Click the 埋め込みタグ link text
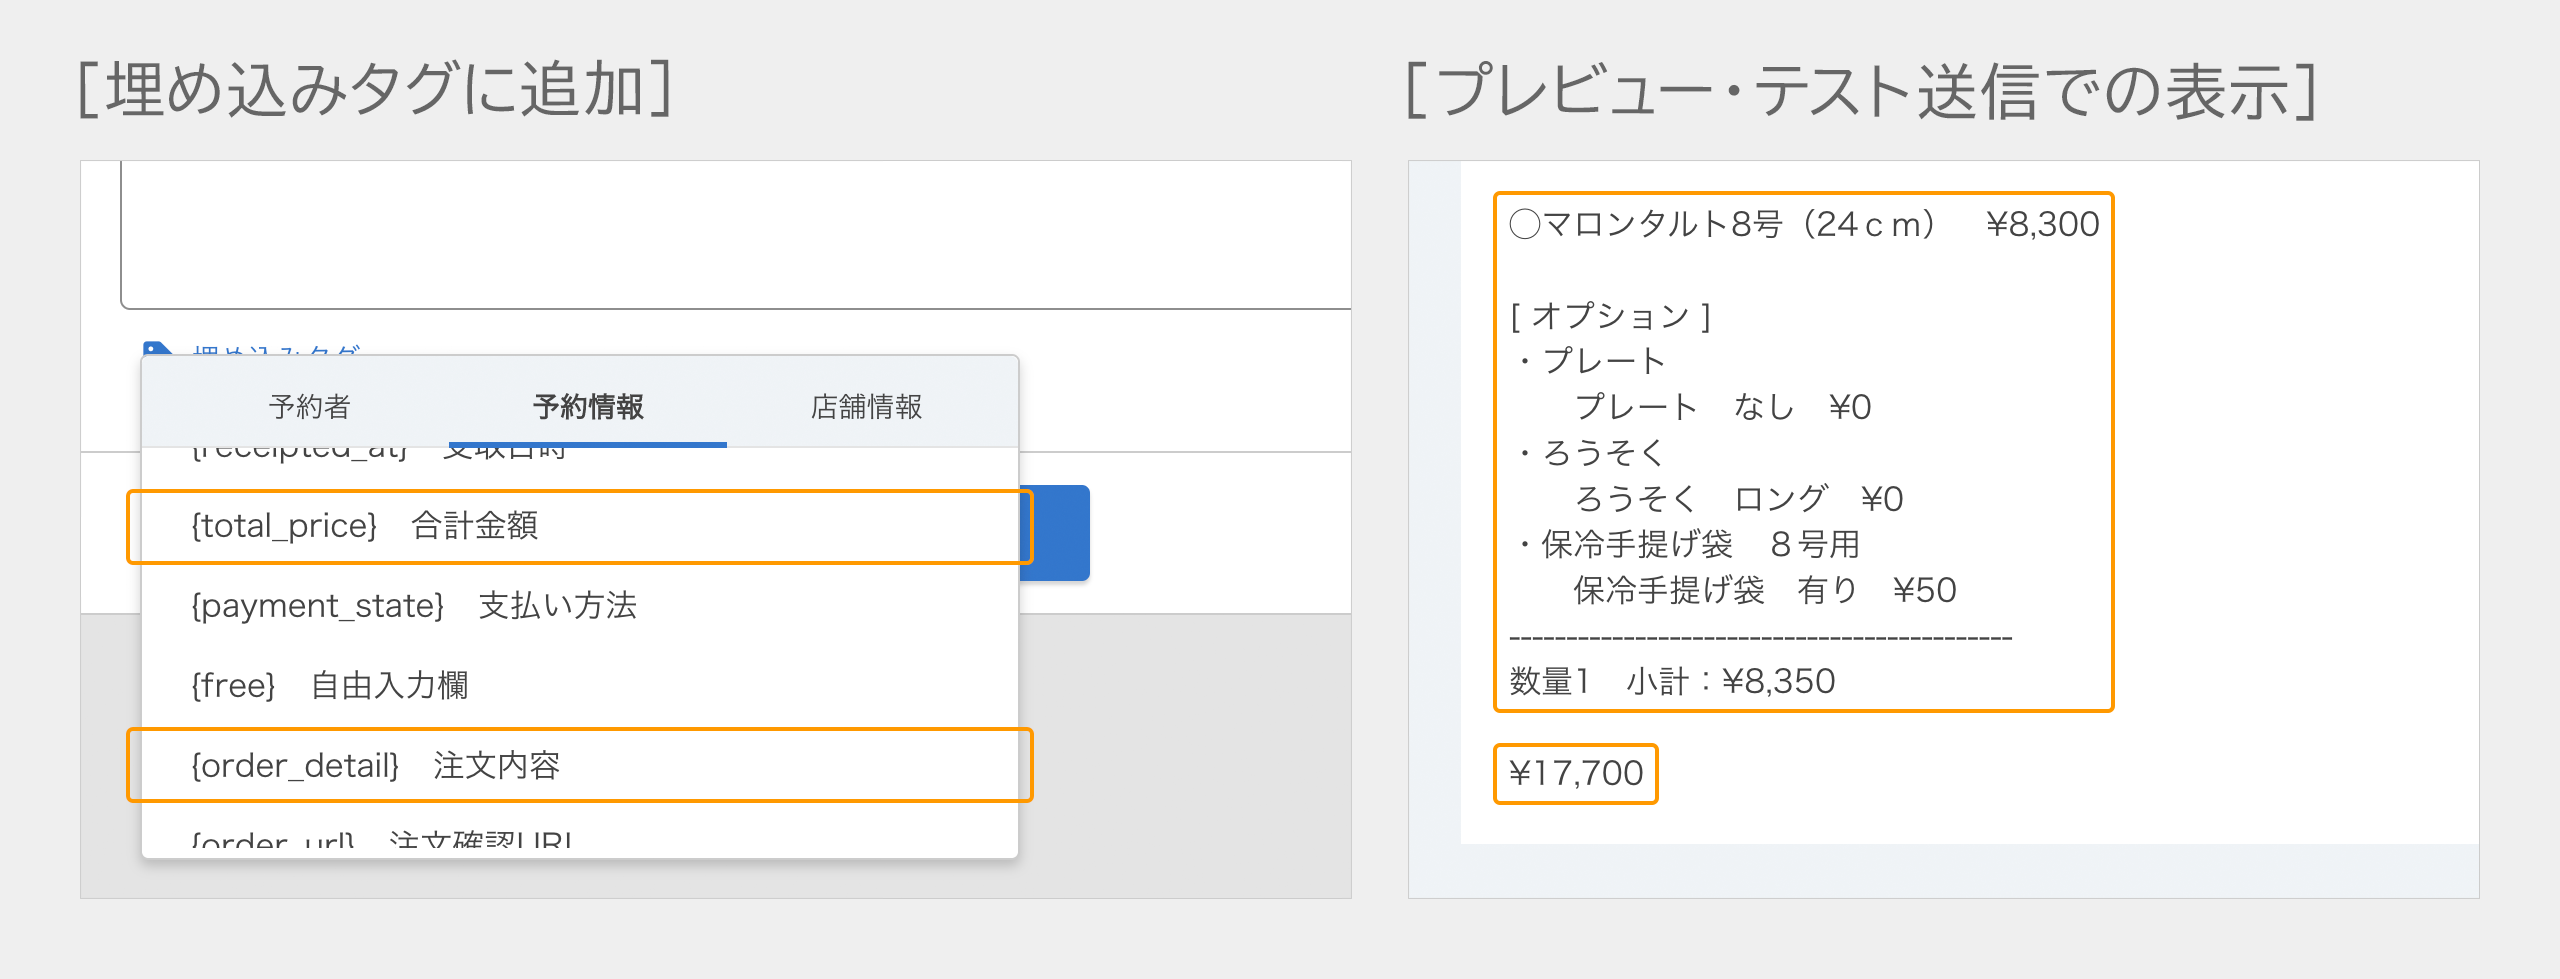This screenshot has width=2560, height=979. [x=276, y=350]
